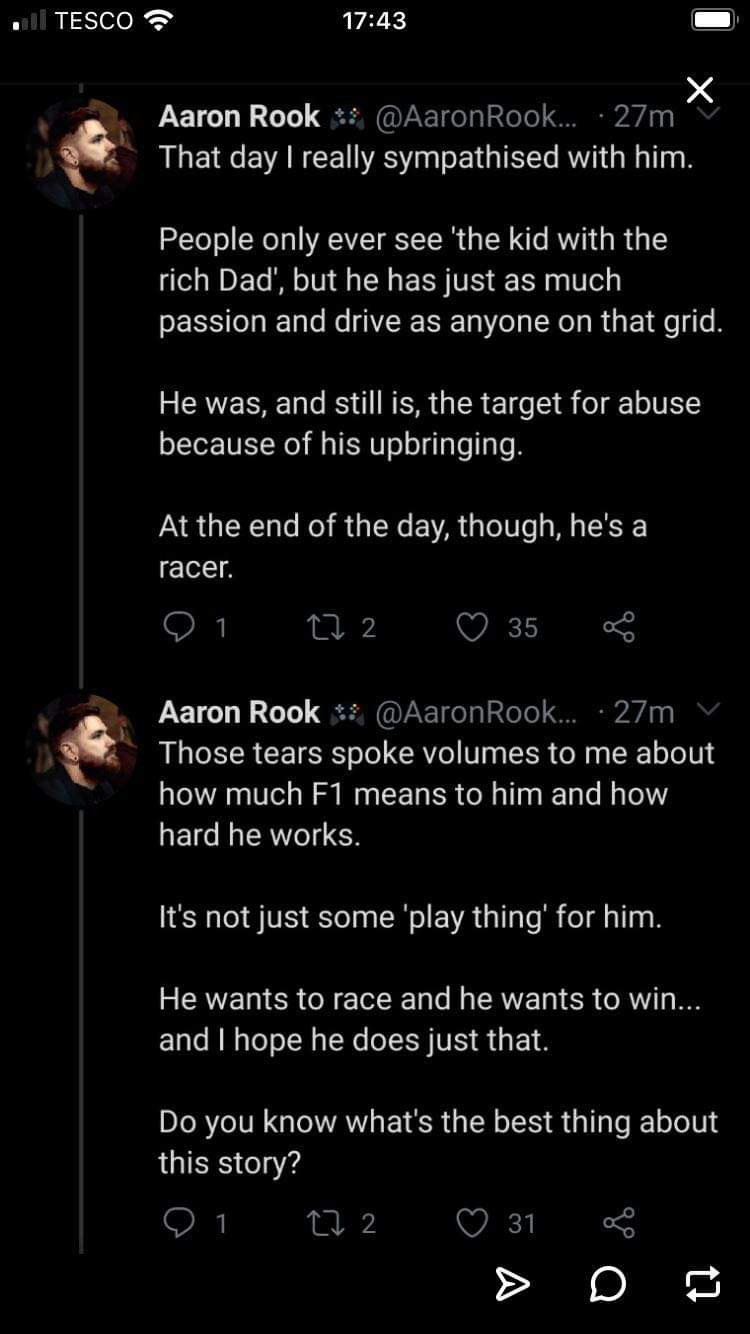Tap the bottom retweet icon
The width and height of the screenshot is (750, 1334).
702,1284
